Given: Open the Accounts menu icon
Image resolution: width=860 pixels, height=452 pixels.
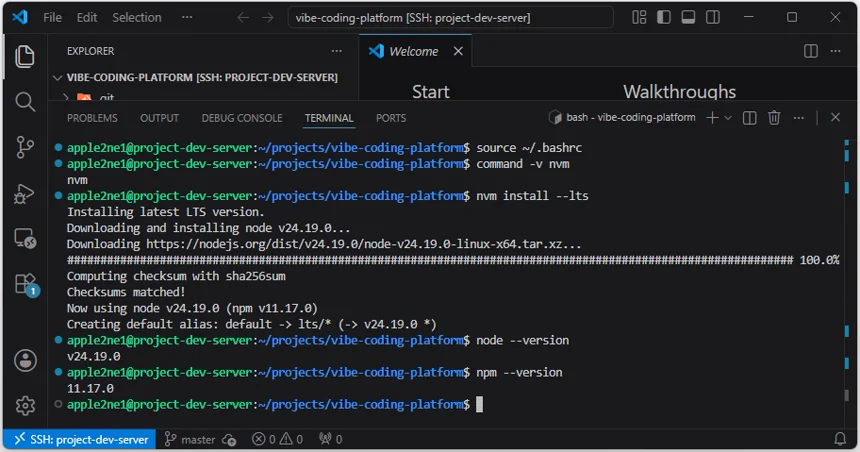Looking at the screenshot, I should point(25,360).
